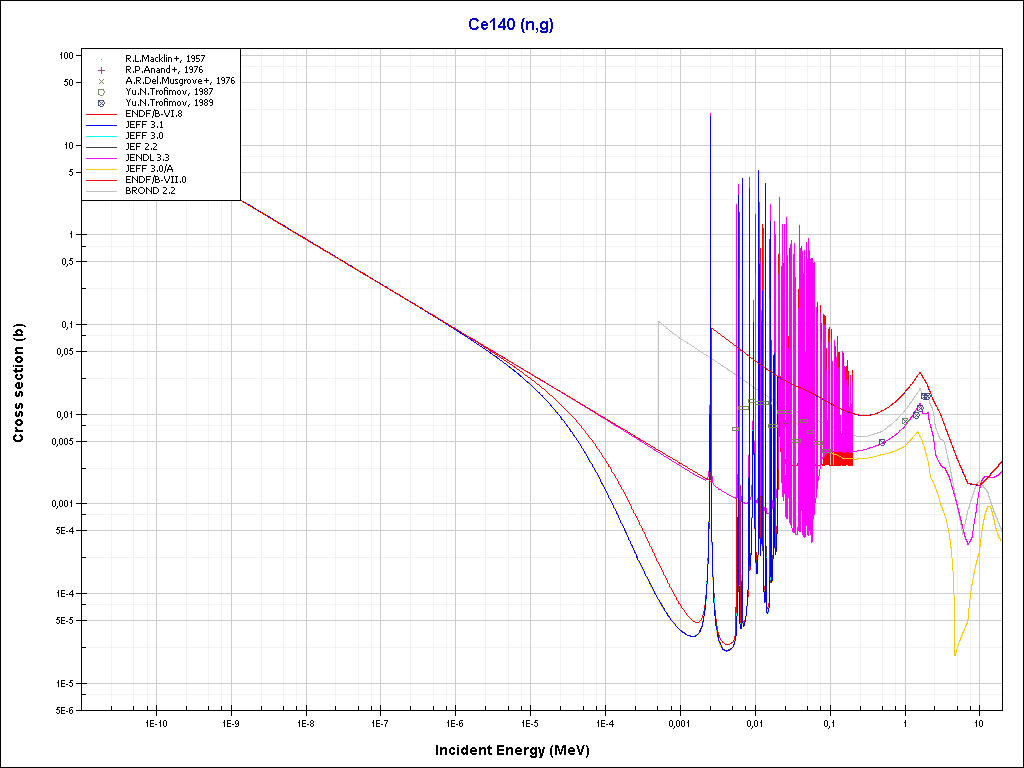
Task: Select the BROND 2.2 gray line swatch
Action: (x=102, y=191)
